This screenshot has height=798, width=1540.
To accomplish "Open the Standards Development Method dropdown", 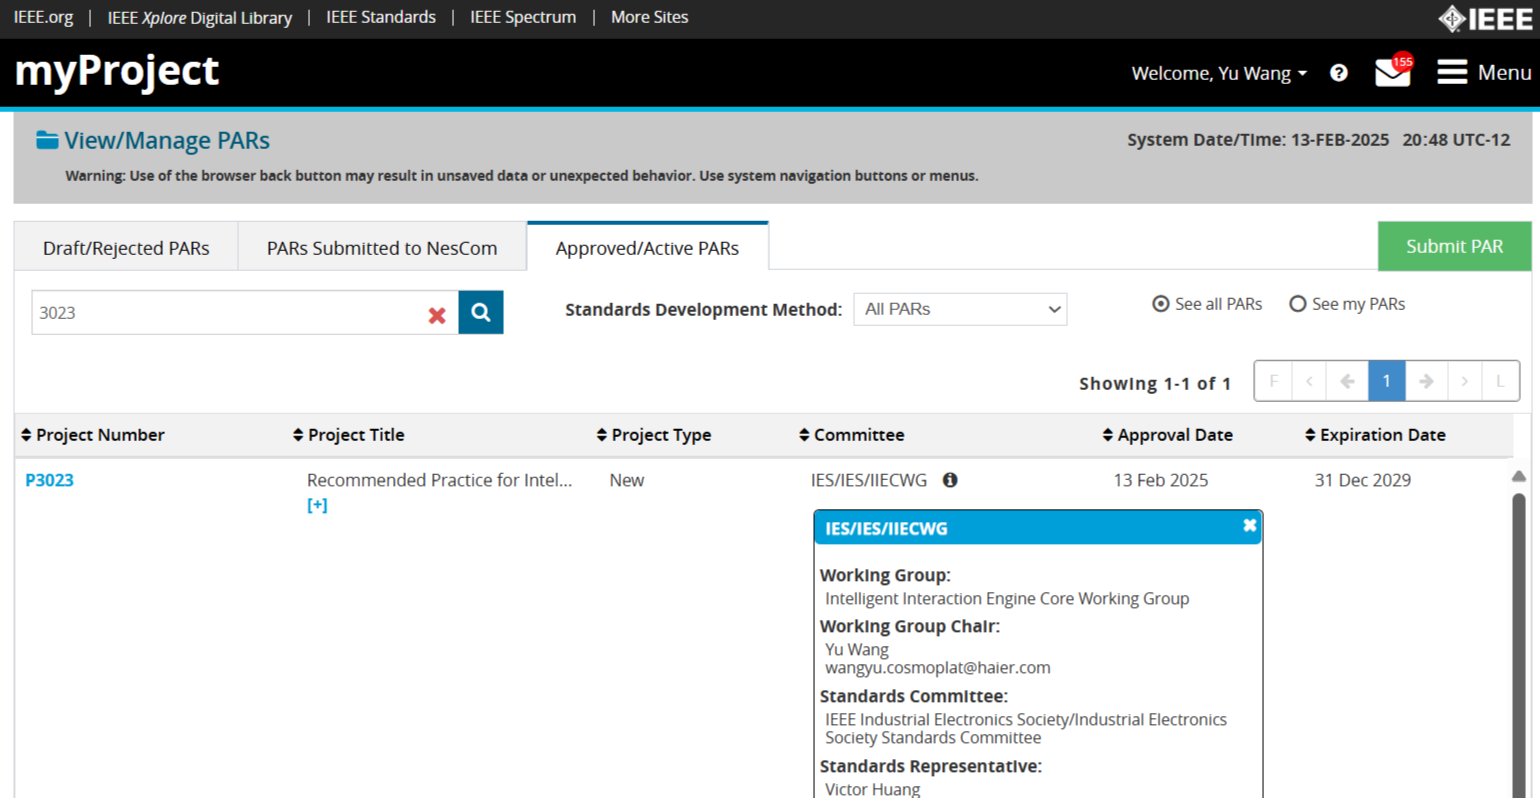I will [959, 309].
